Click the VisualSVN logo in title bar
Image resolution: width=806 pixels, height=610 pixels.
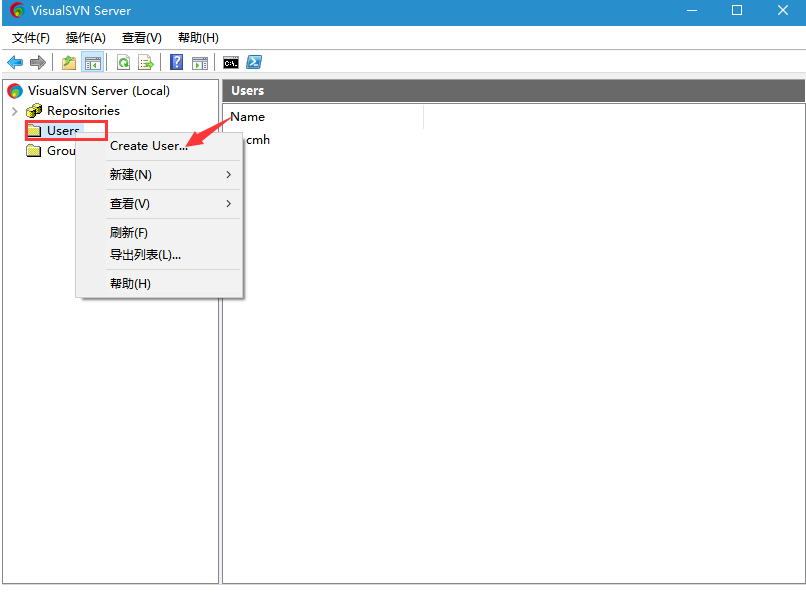(x=17, y=10)
